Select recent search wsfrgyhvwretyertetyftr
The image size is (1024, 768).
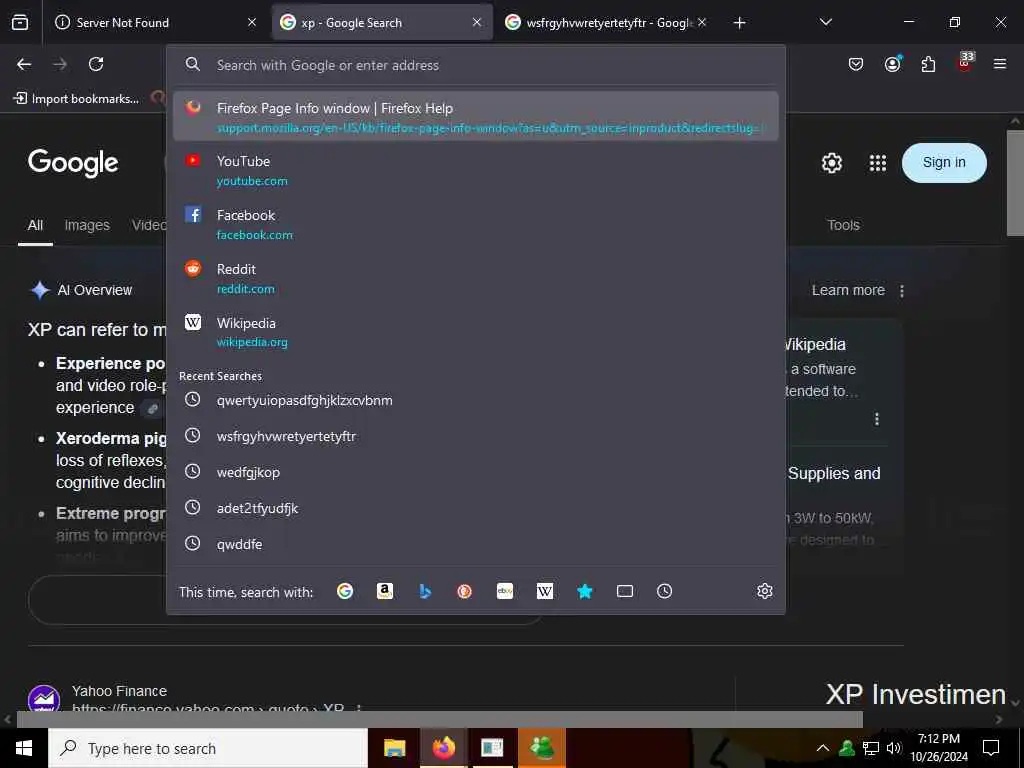tap(475, 436)
